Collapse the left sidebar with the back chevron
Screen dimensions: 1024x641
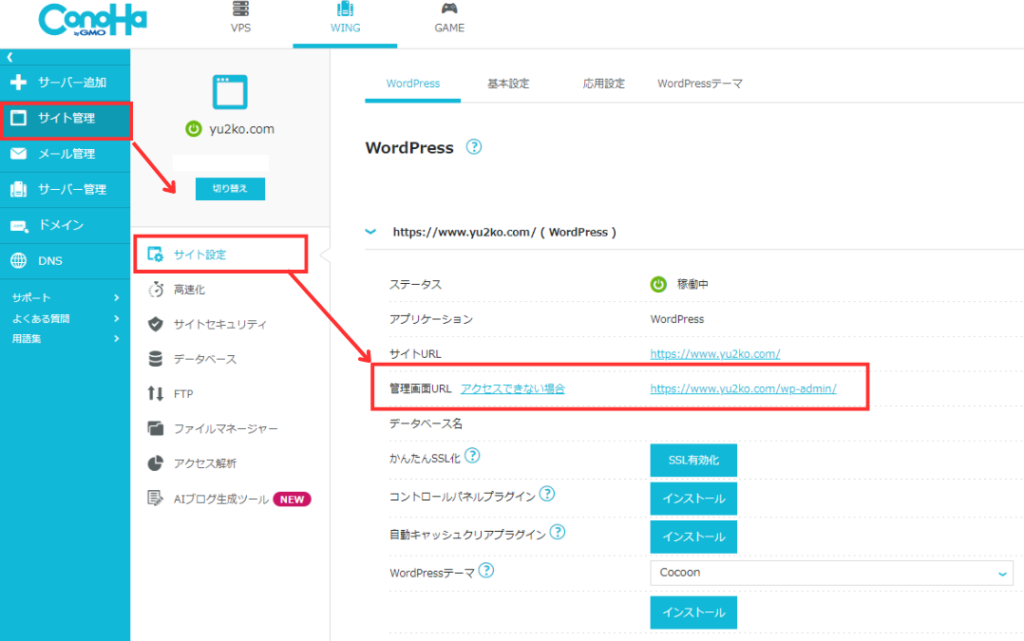[10, 57]
